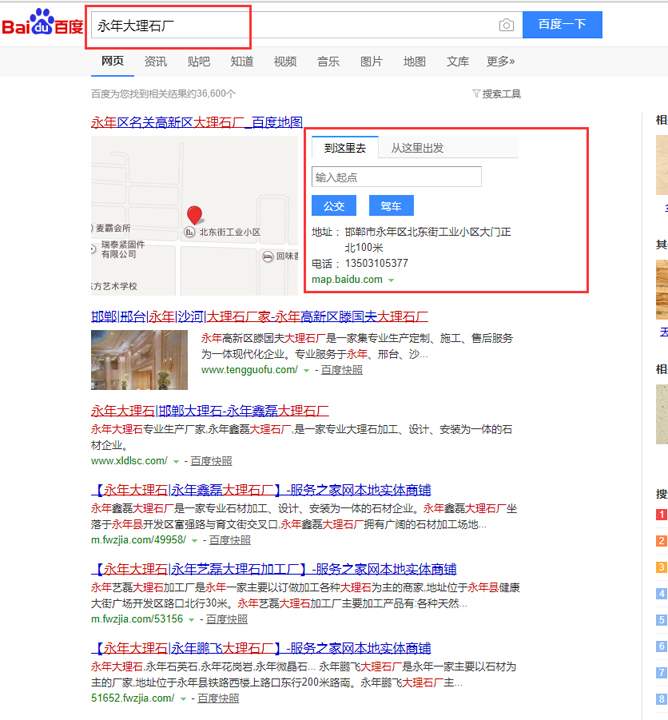
Task: Click the 公交 transit button
Action: [333, 206]
